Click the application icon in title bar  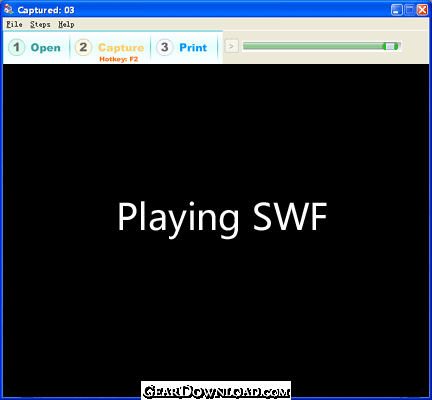(8, 9)
